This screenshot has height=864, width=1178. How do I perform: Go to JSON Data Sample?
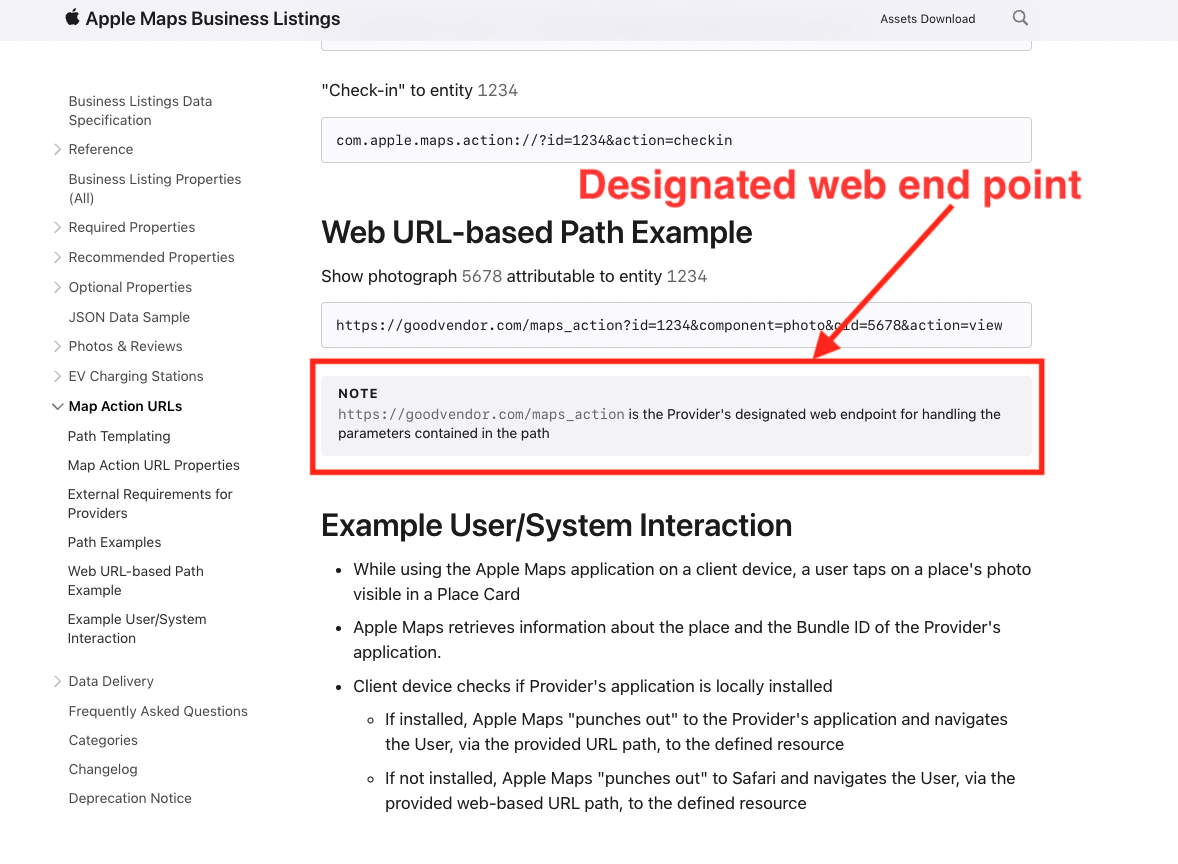pyautogui.click(x=129, y=317)
